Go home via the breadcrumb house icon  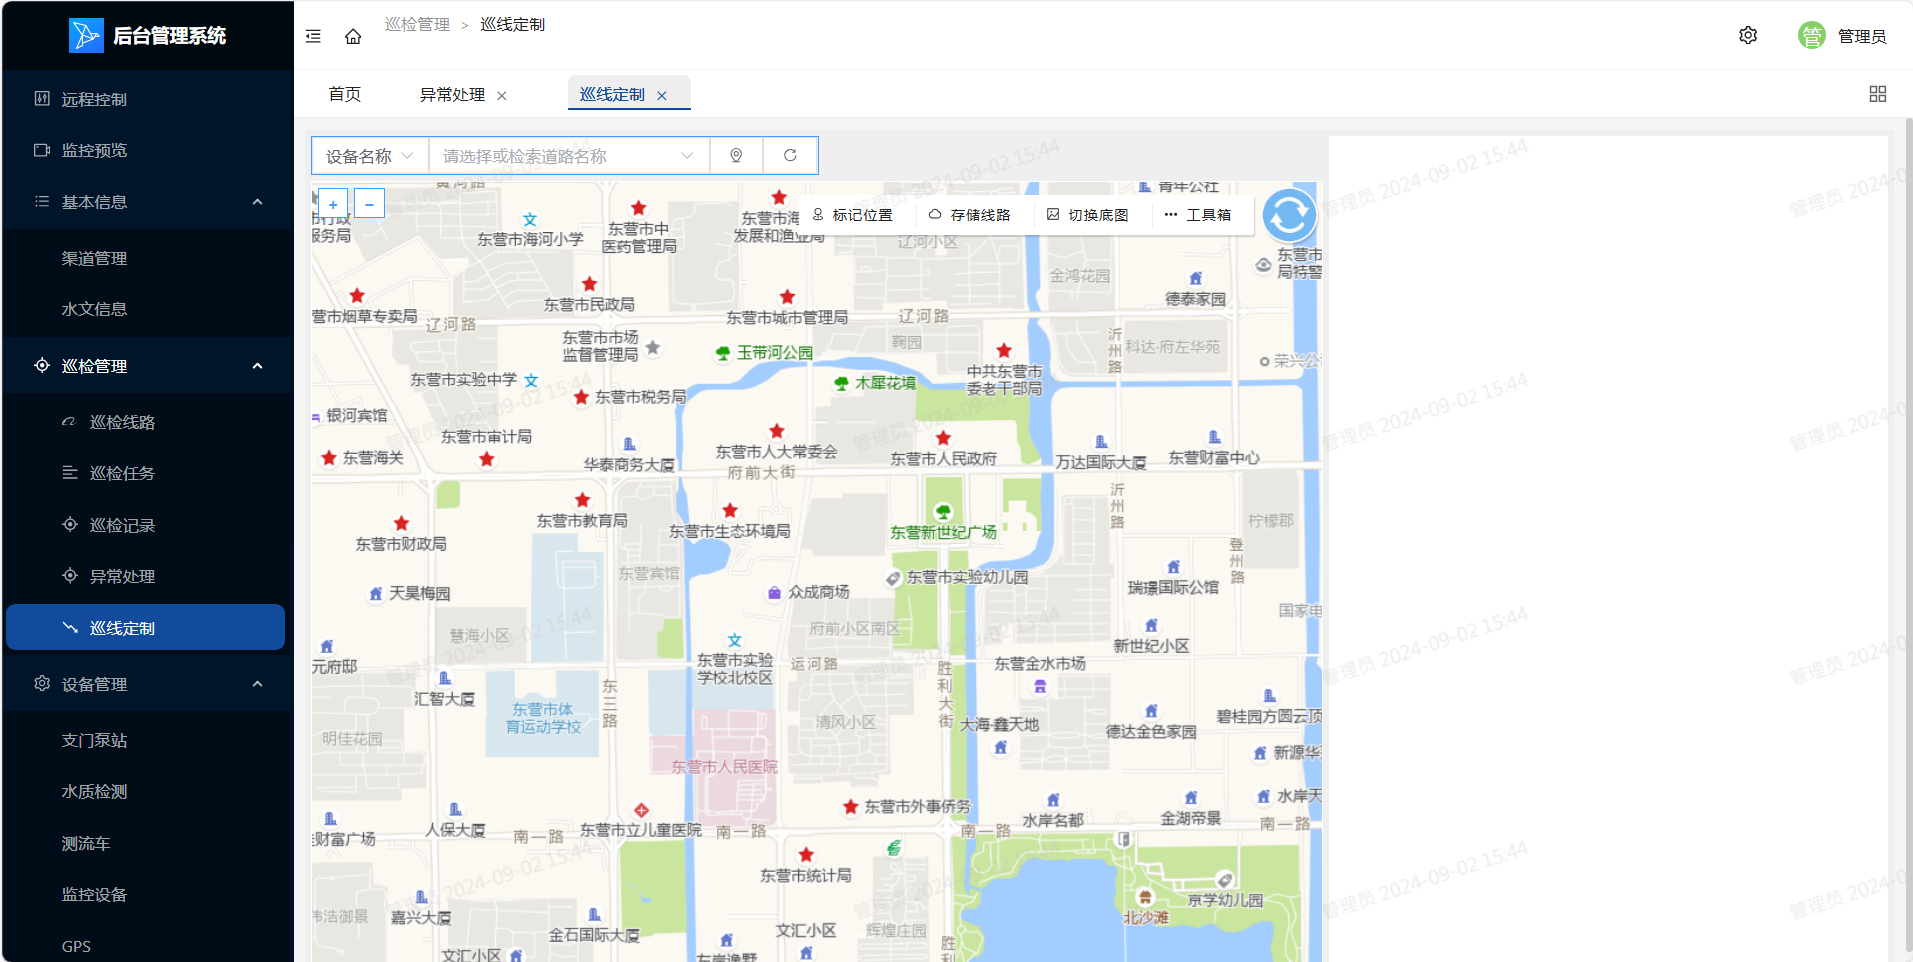(x=353, y=36)
